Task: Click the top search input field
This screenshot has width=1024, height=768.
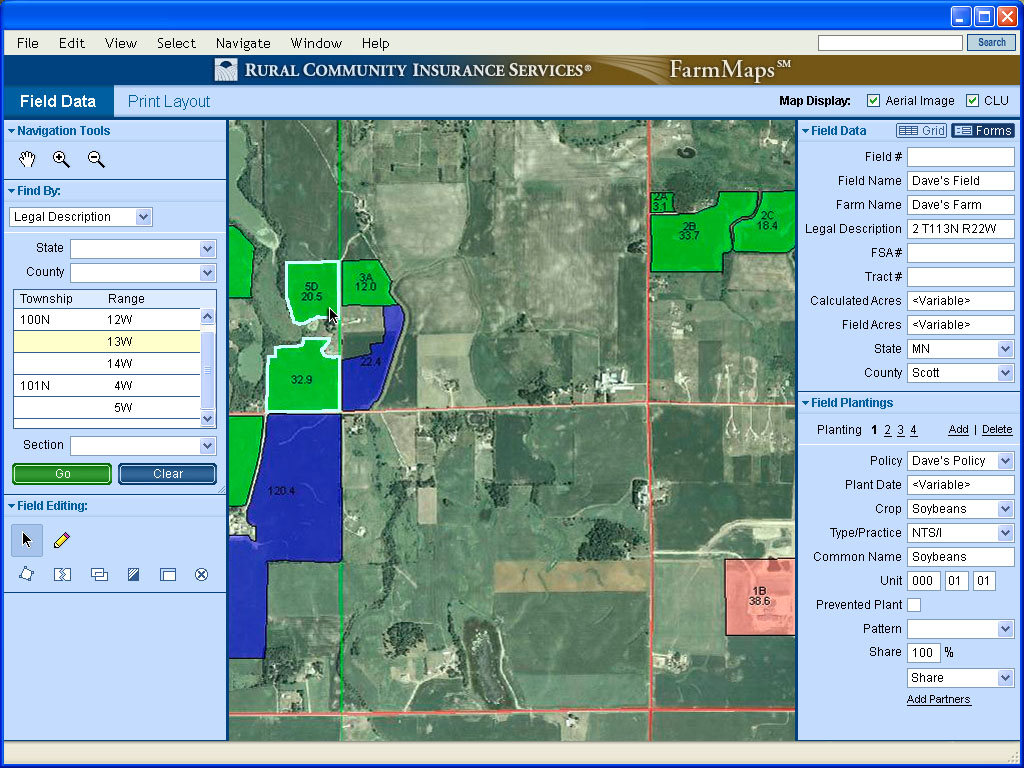Action: [890, 42]
